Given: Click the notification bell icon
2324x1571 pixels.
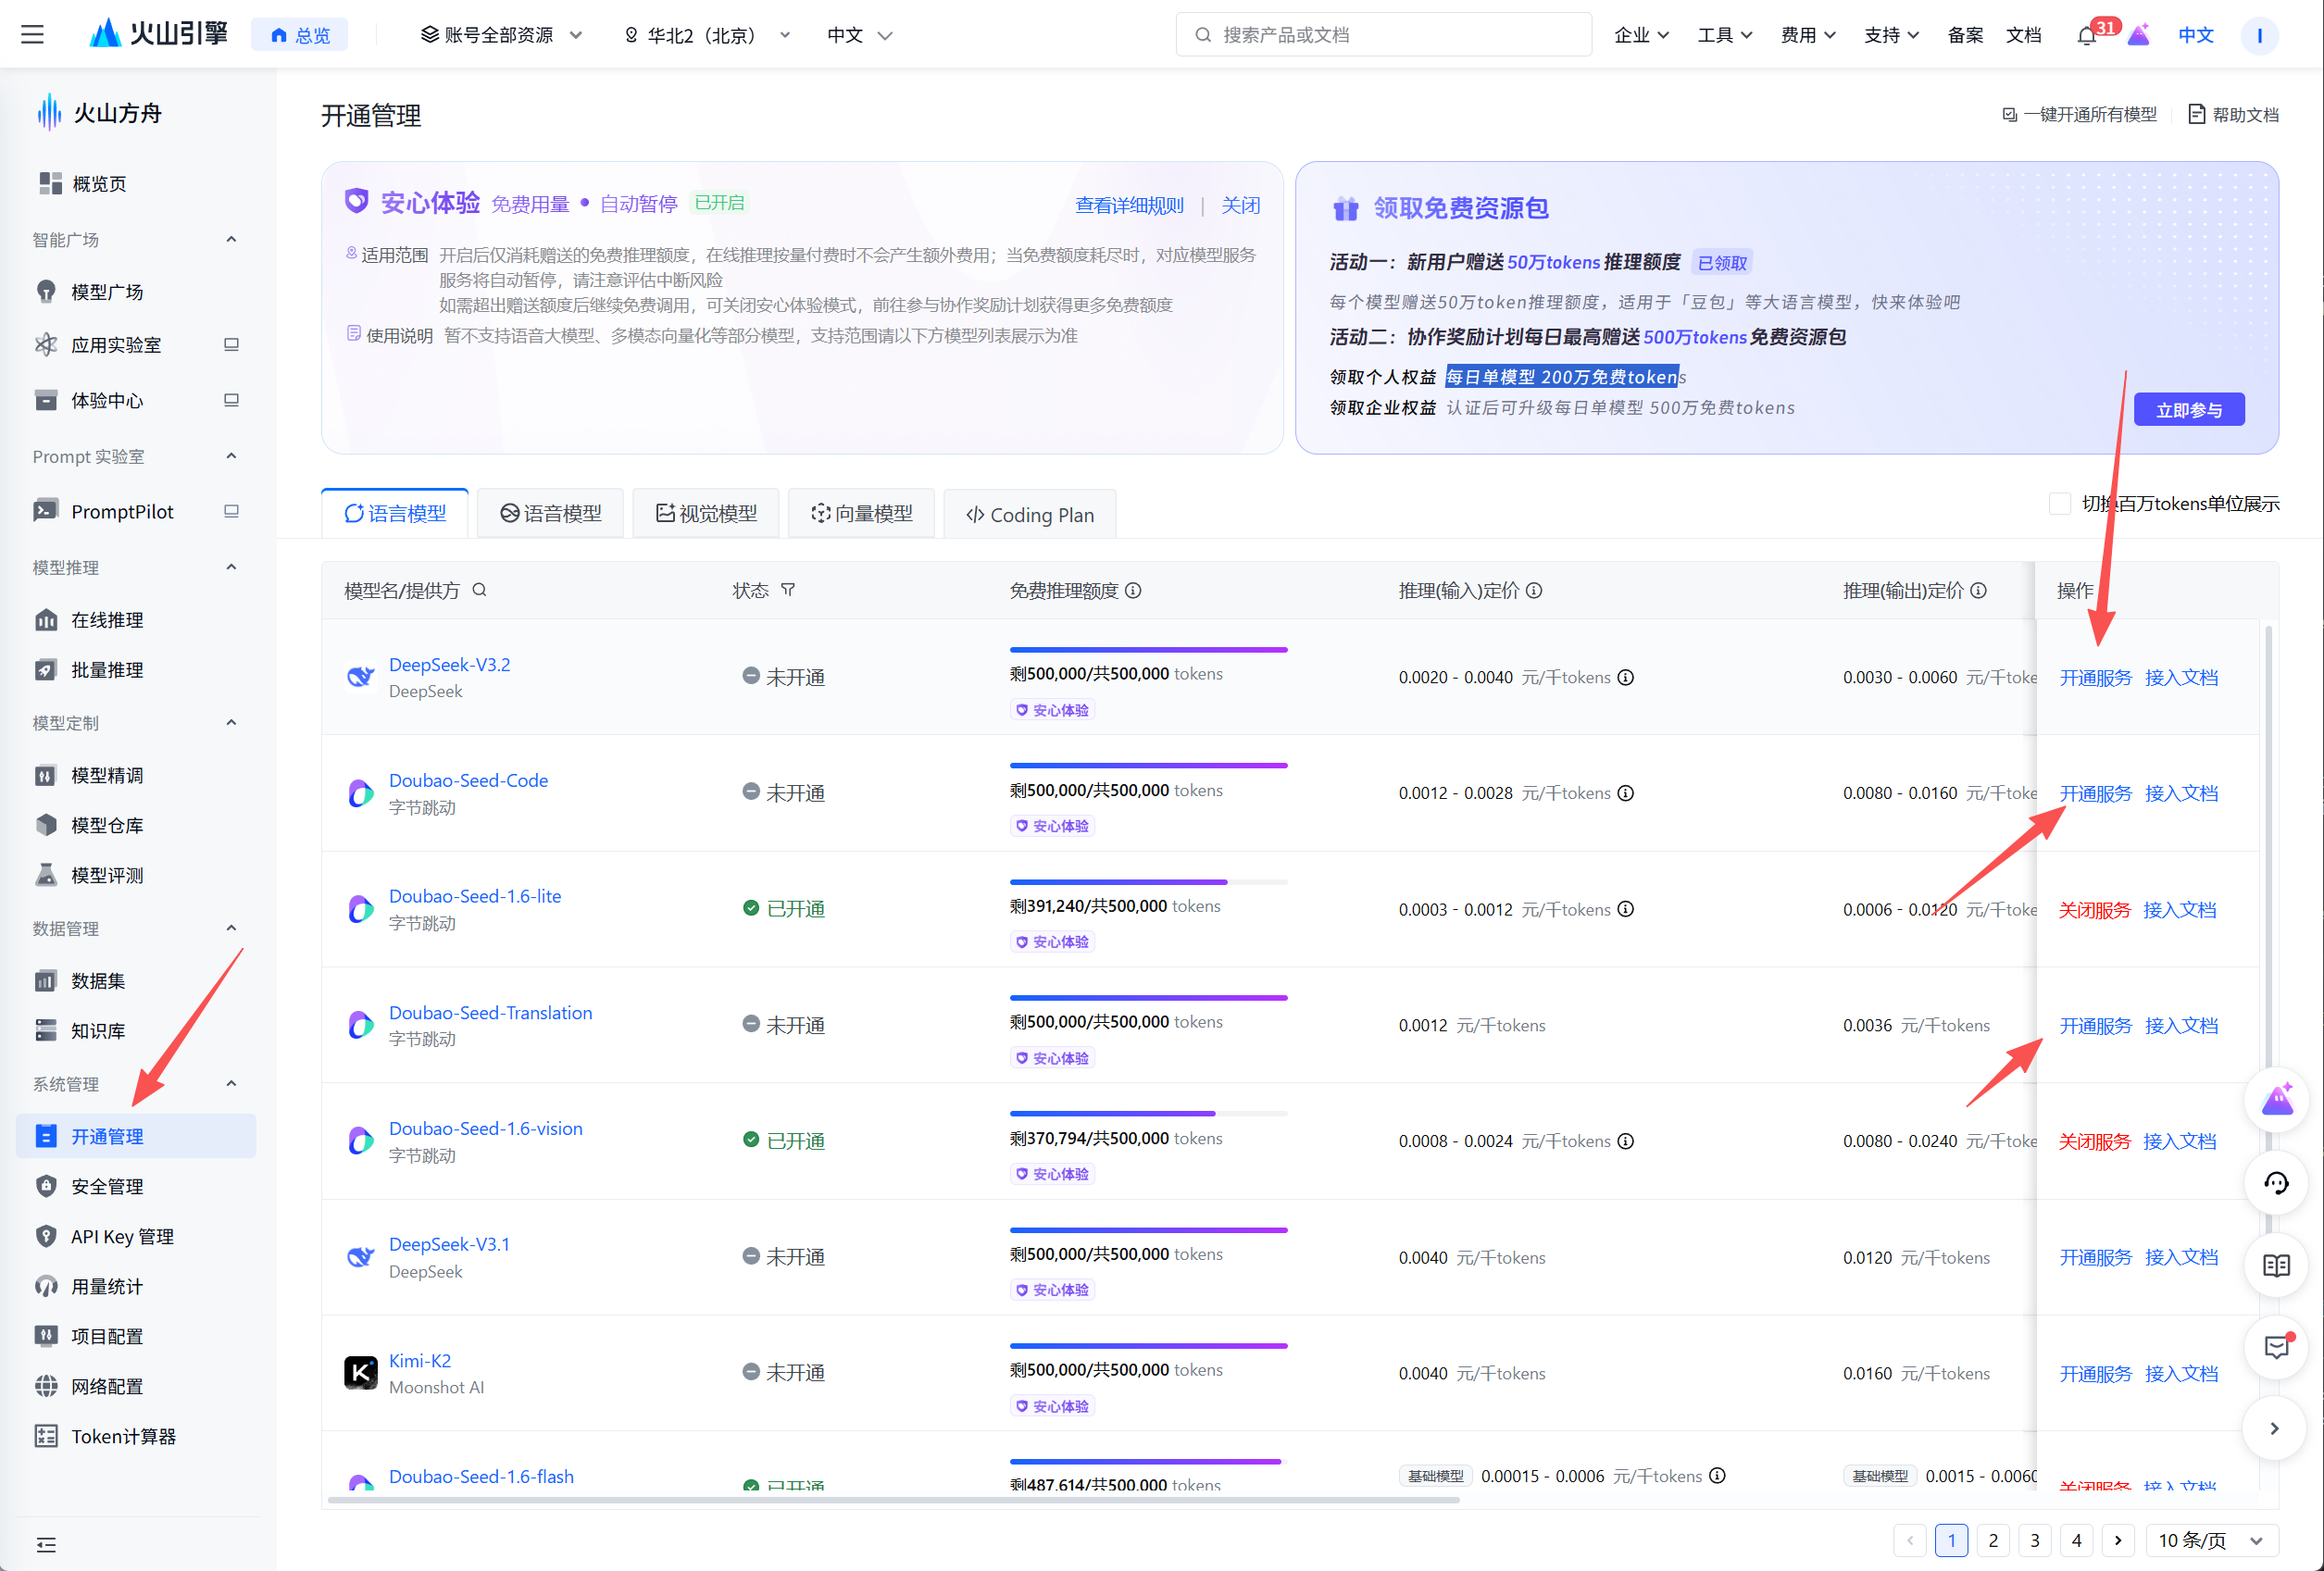Looking at the screenshot, I should coord(2086,36).
